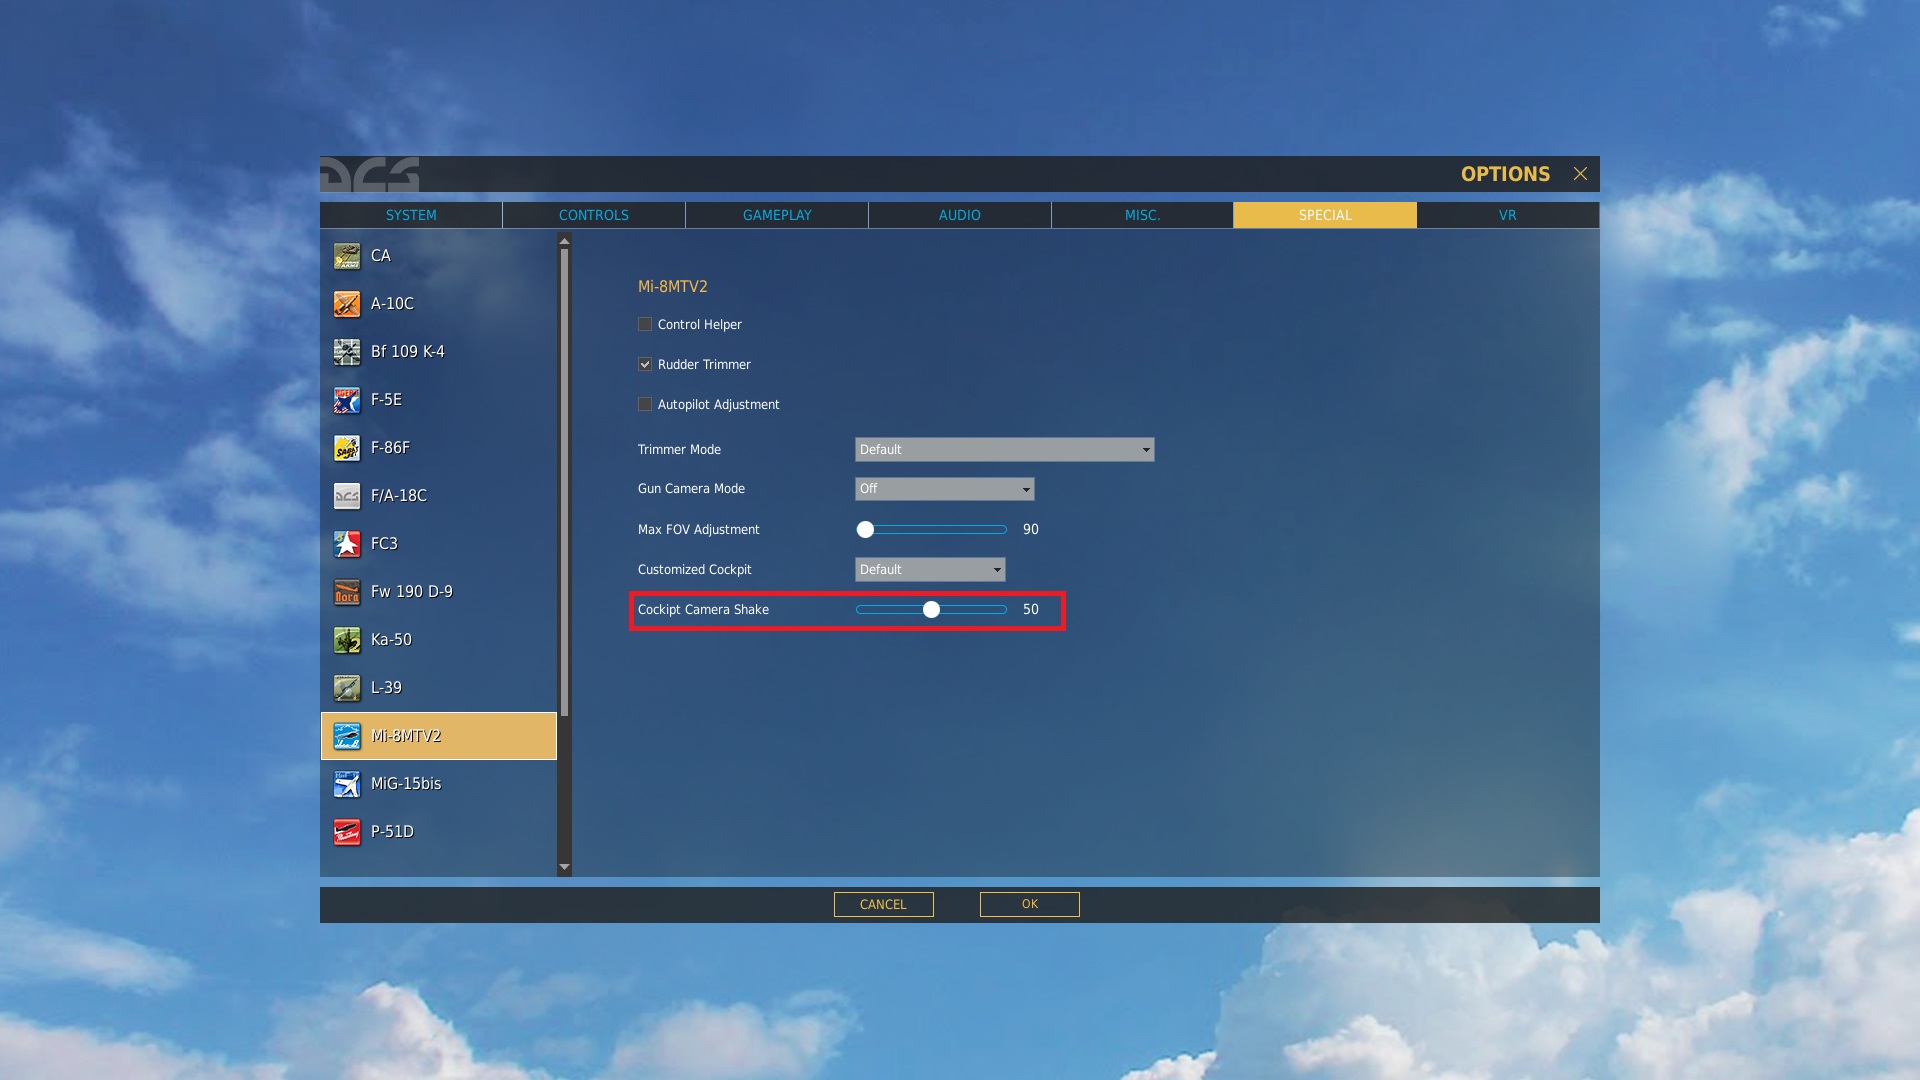This screenshot has width=1920, height=1080.
Task: Open the Trimmer Mode dropdown
Action: coord(1004,450)
